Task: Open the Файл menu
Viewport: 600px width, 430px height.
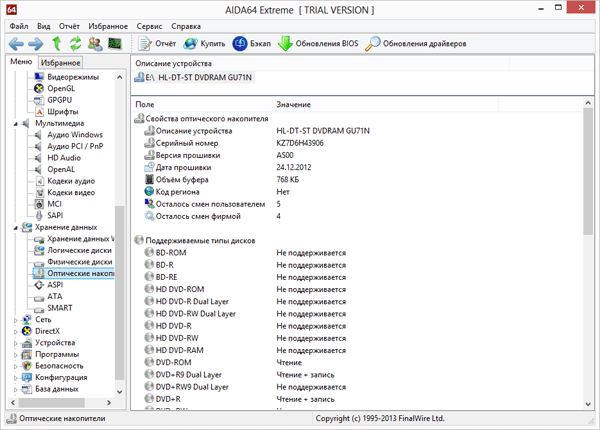Action: [19, 26]
